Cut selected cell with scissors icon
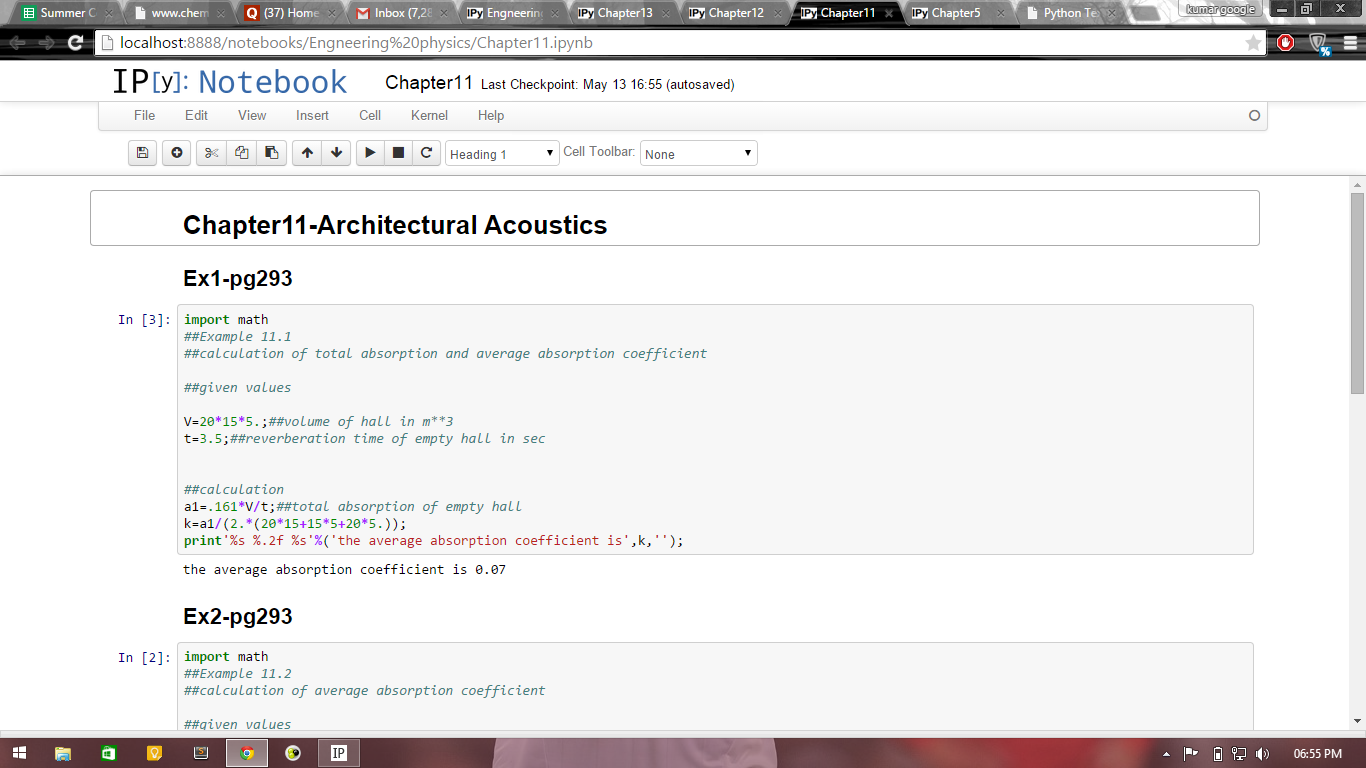This screenshot has width=1366, height=768. 211,153
